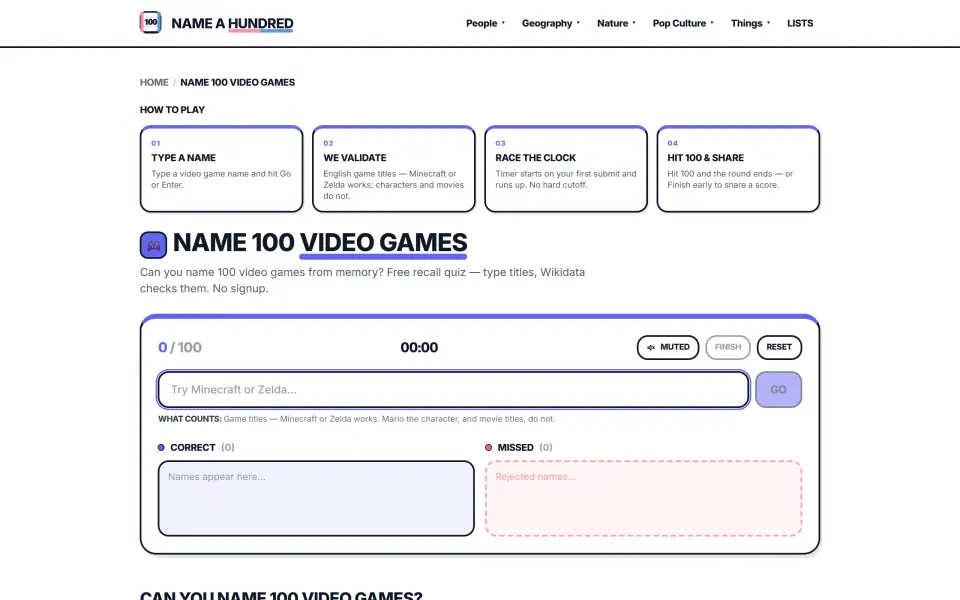Click the HOW TO PLAY heading
Screen dimensions: 960x600
[x=172, y=110]
